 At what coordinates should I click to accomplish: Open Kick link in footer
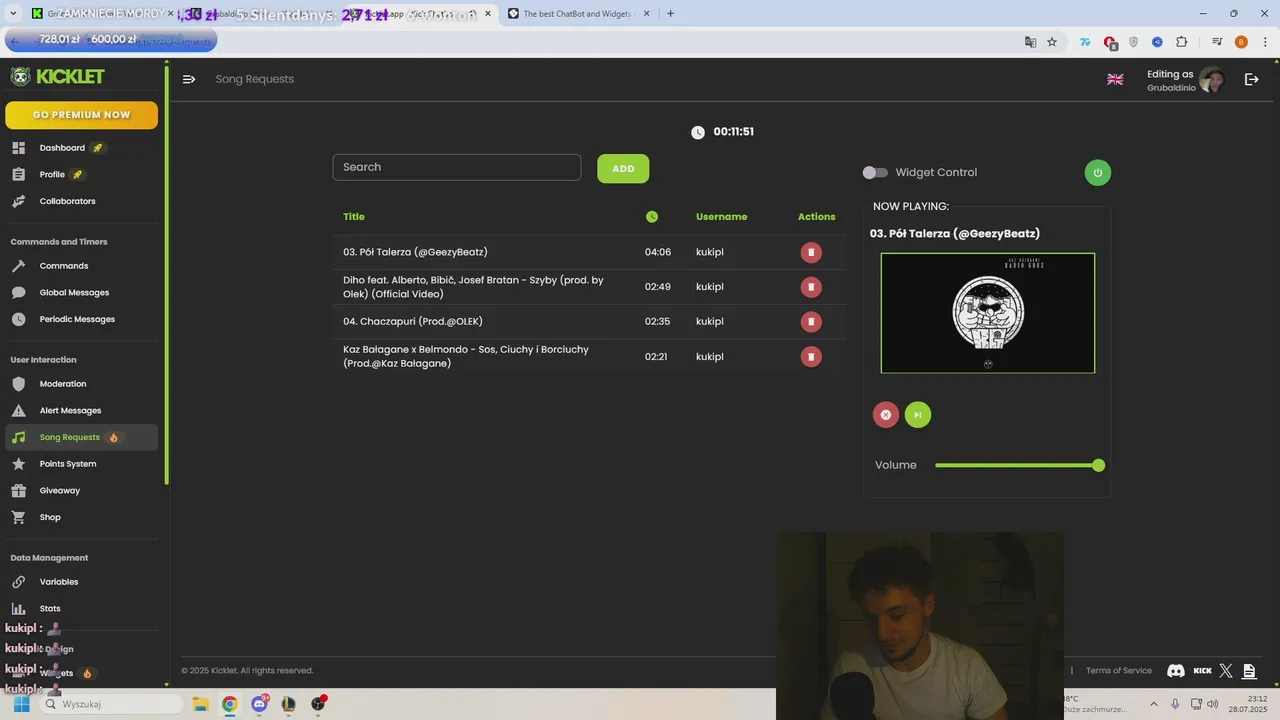click(x=1203, y=671)
